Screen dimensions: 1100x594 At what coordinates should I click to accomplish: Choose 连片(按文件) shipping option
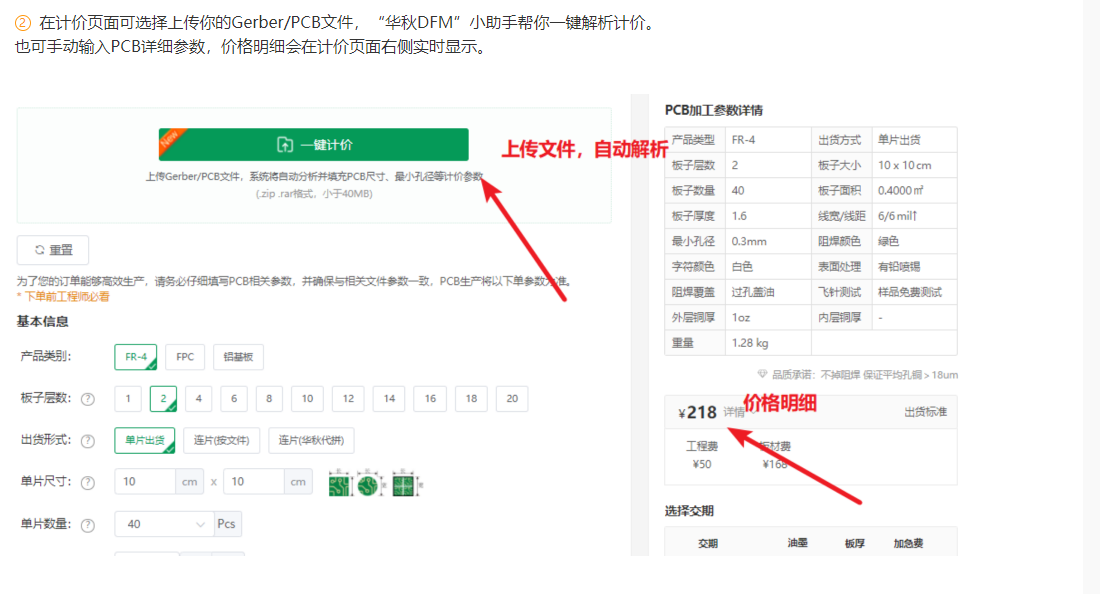222,440
